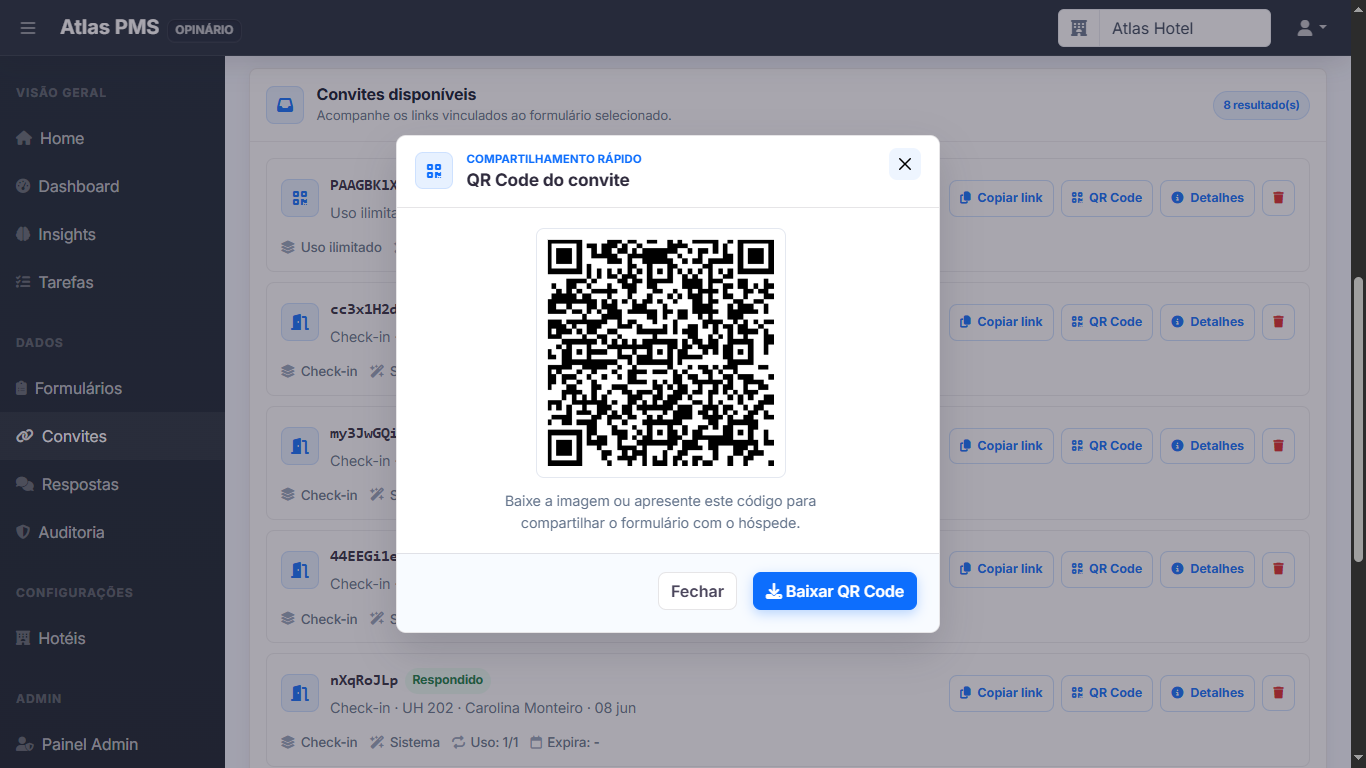
Task: Open Detalhes for nXqRoJLp invite
Action: (1208, 693)
